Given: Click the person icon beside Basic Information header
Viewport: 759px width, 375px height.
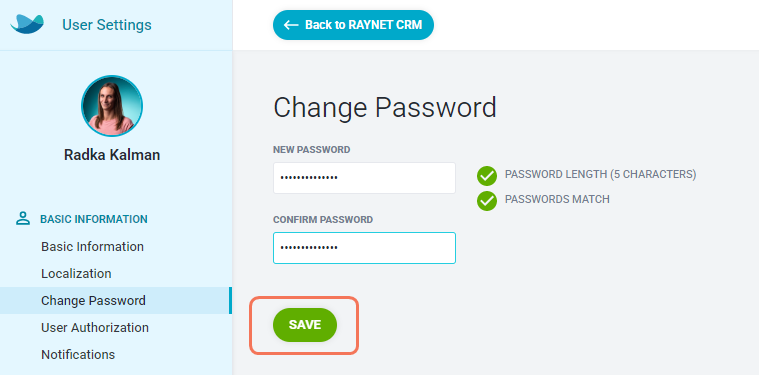Looking at the screenshot, I should tap(23, 219).
